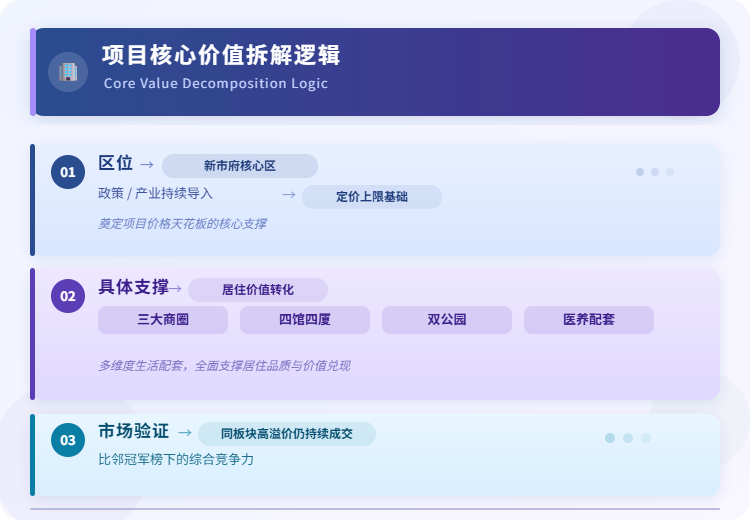Click the 03 number badge
The width and height of the screenshot is (750, 520).
pos(68,440)
